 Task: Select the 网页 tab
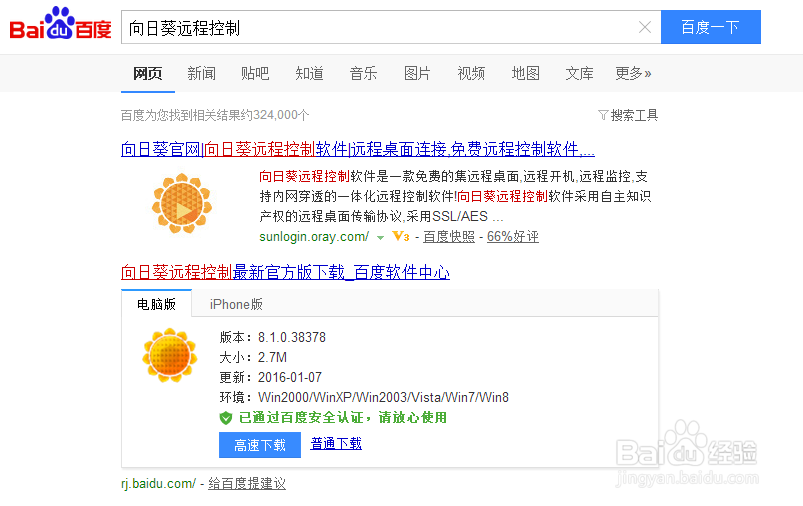(x=147, y=74)
